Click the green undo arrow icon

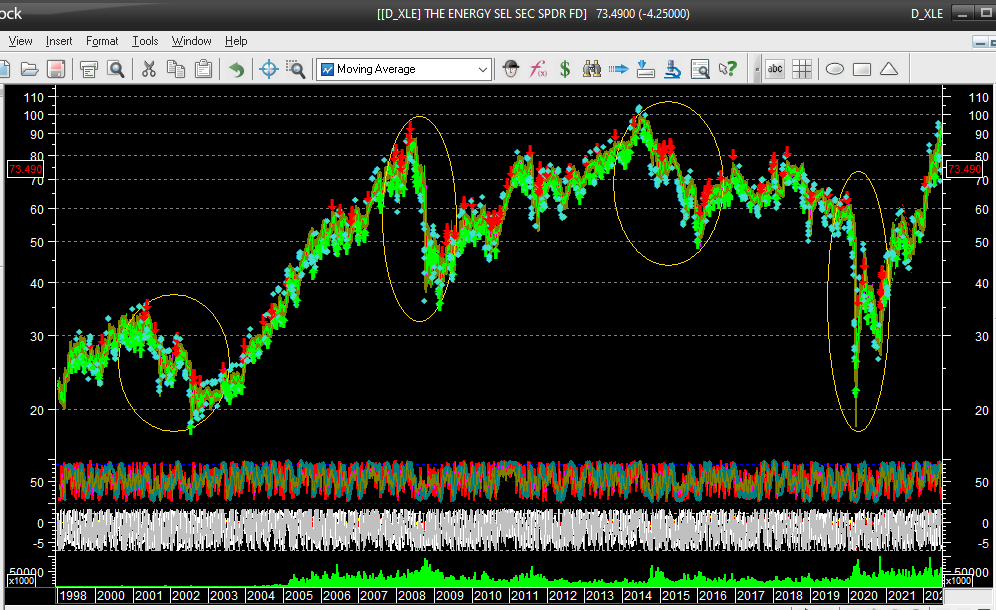236,69
